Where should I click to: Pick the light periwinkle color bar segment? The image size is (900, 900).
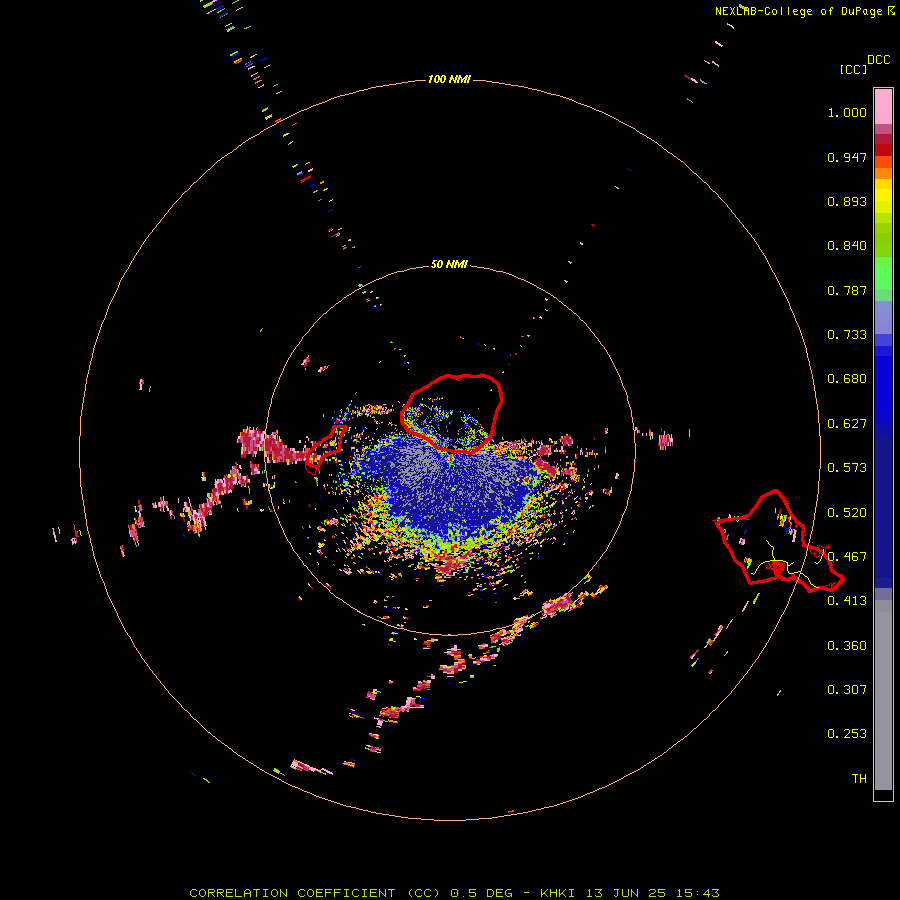(x=883, y=317)
